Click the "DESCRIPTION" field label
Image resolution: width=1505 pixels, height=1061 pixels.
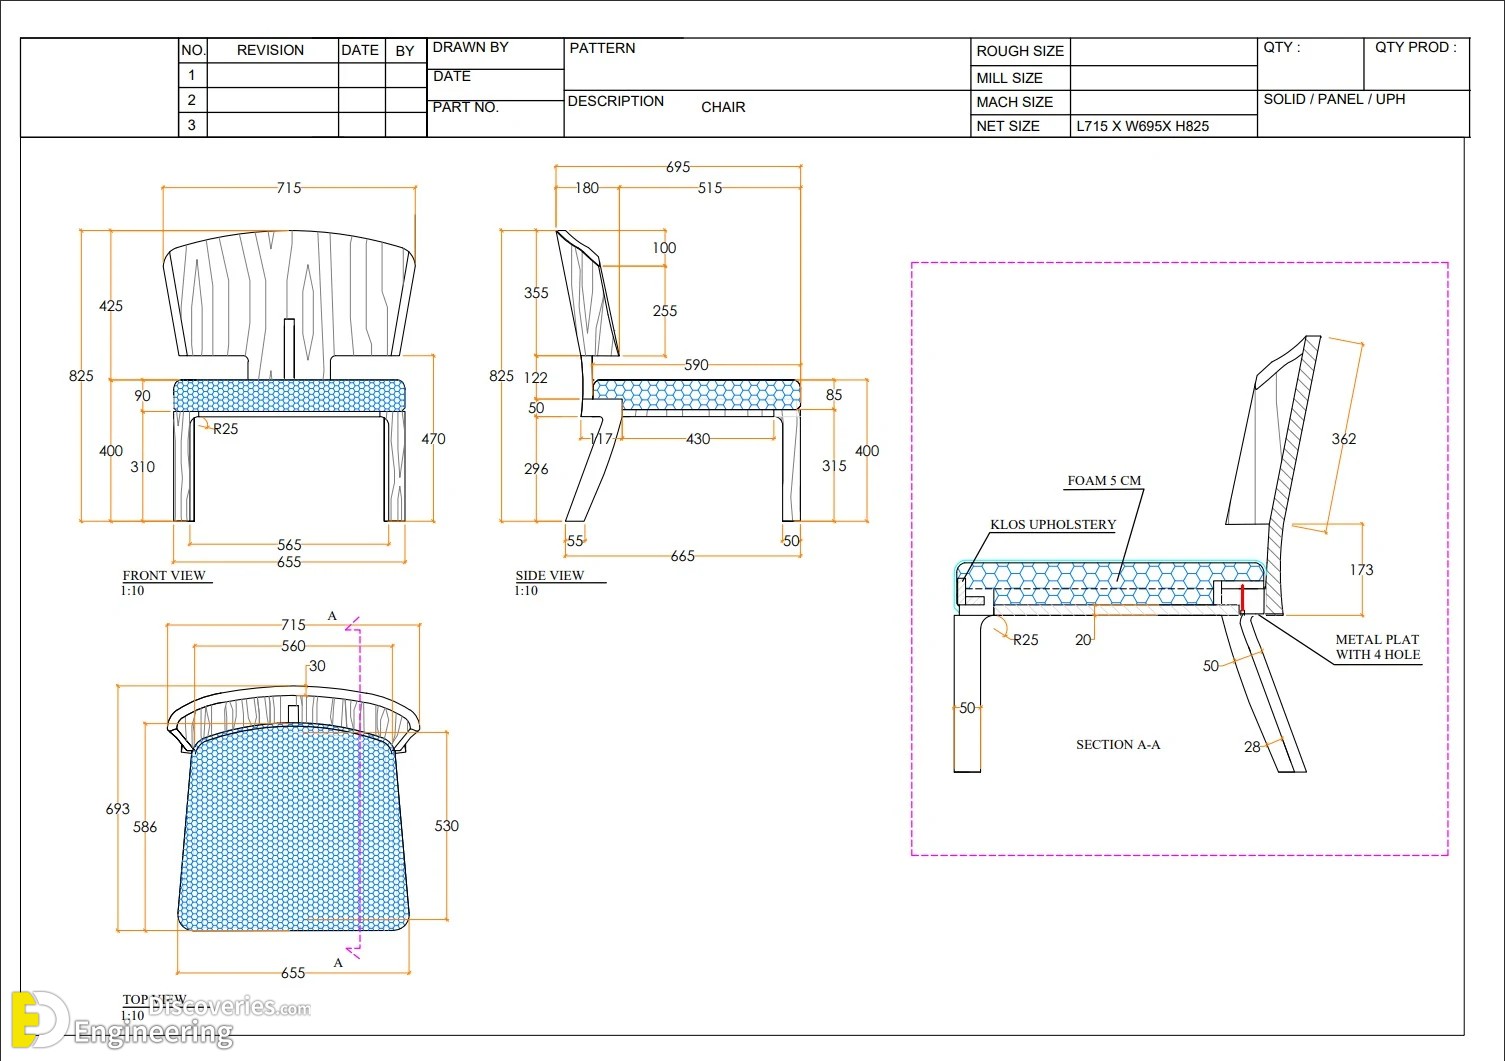[x=616, y=101]
